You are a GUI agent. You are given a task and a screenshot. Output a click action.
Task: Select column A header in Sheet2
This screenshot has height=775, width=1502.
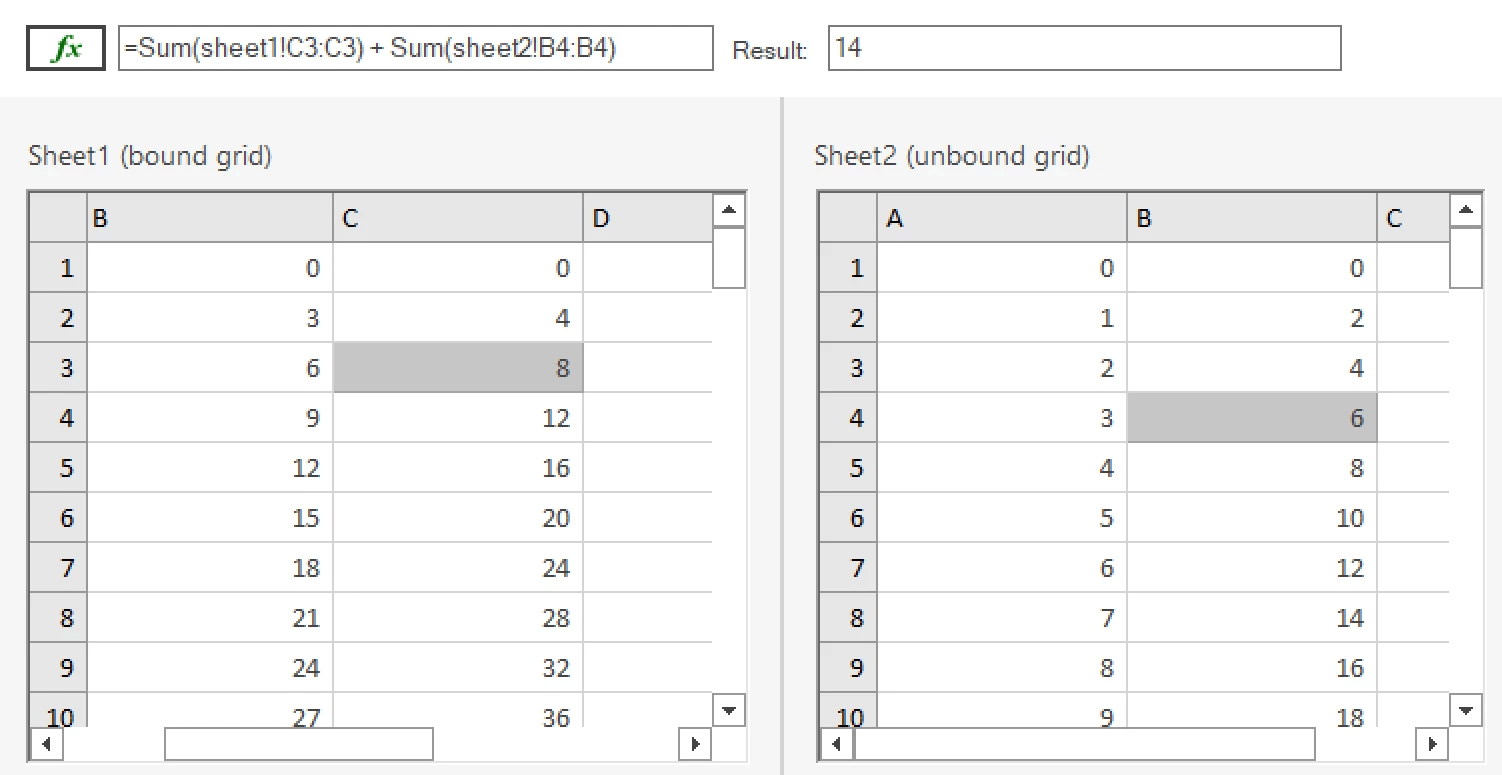tap(1000, 217)
